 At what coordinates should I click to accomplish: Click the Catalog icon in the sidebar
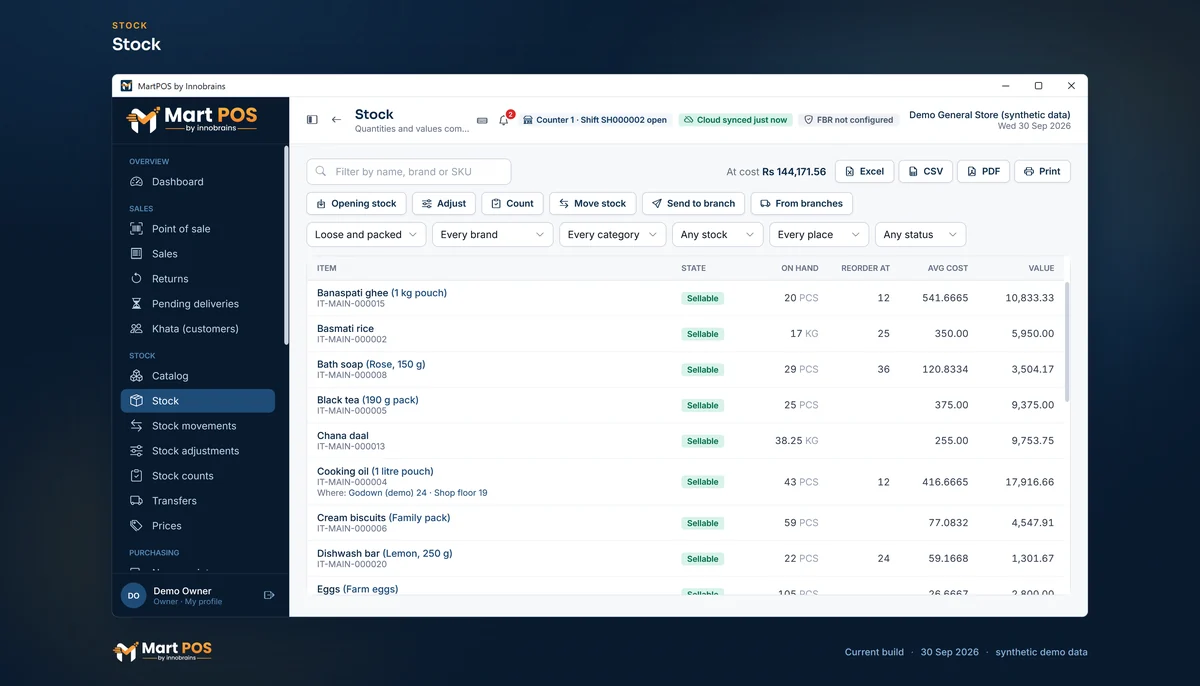click(x=137, y=376)
